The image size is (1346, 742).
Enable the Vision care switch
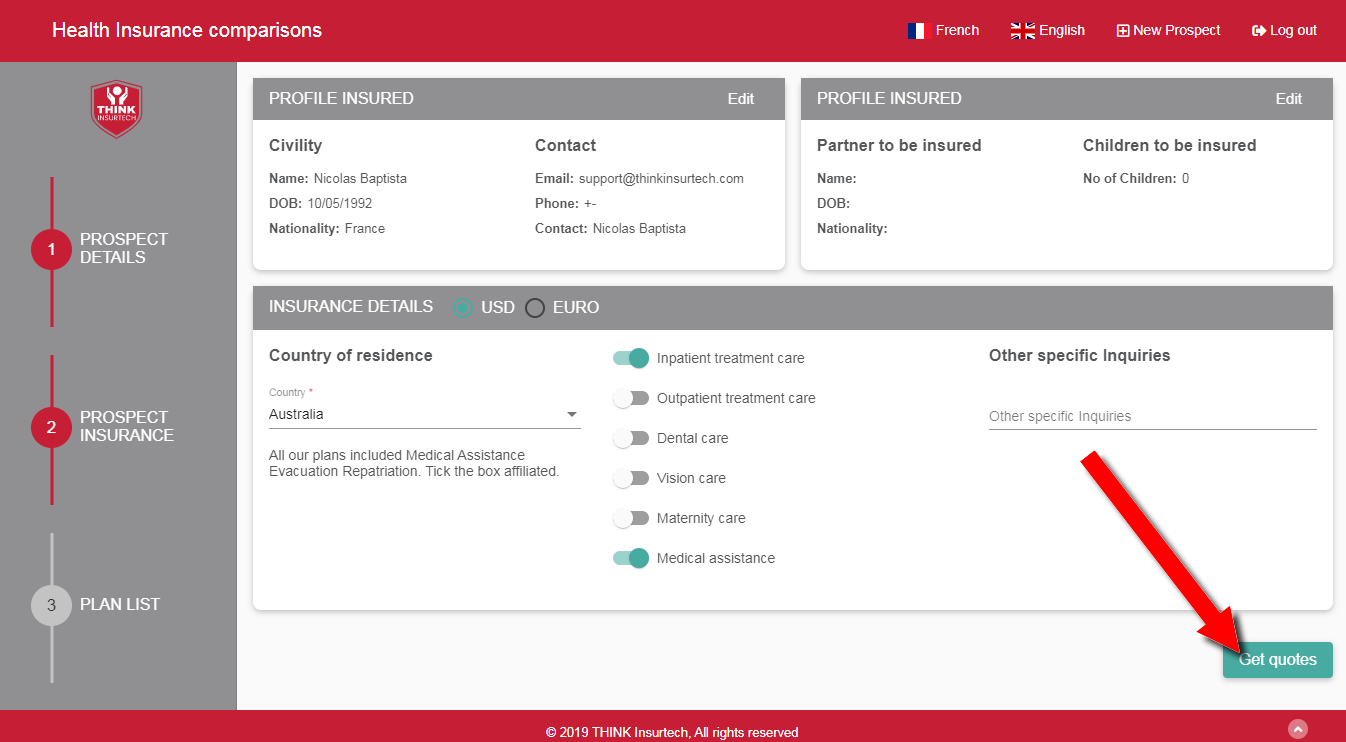631,478
